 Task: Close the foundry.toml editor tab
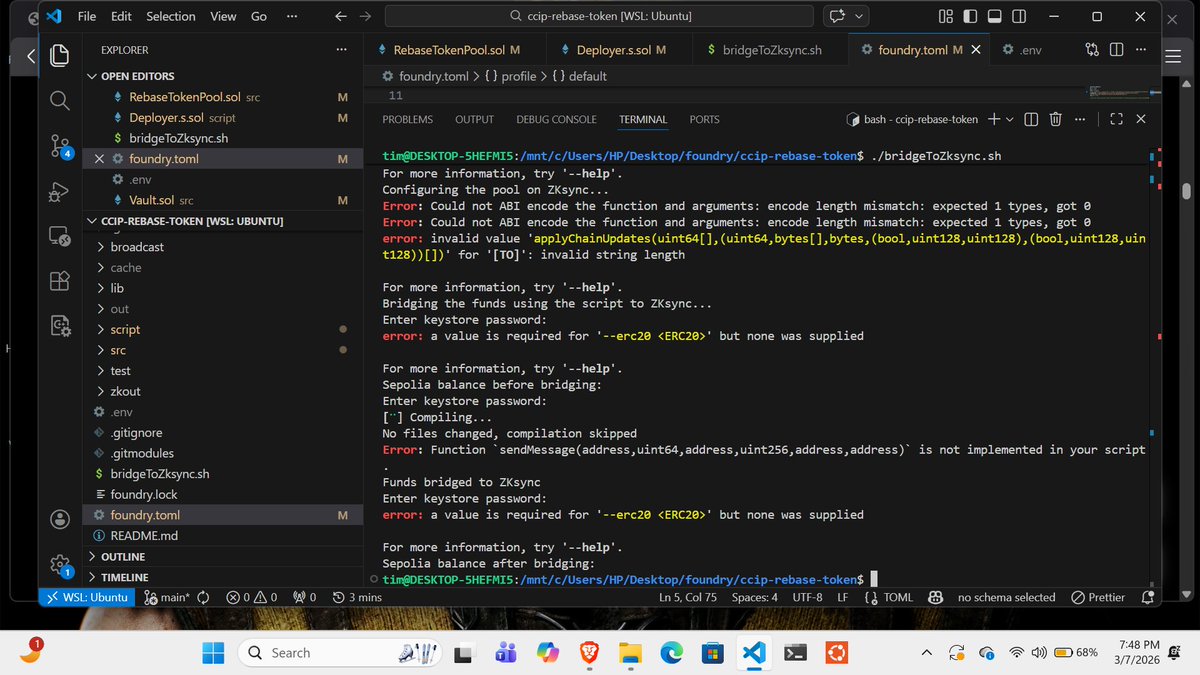click(976, 50)
